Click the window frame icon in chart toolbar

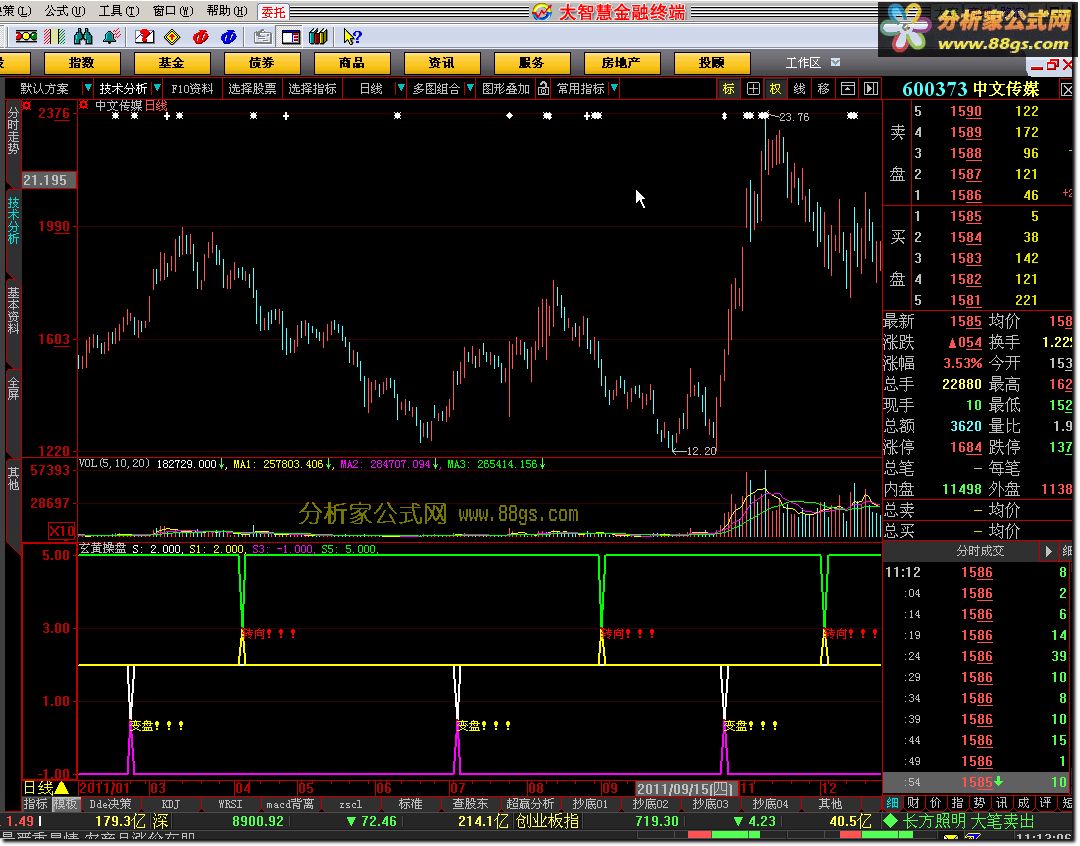pos(848,88)
